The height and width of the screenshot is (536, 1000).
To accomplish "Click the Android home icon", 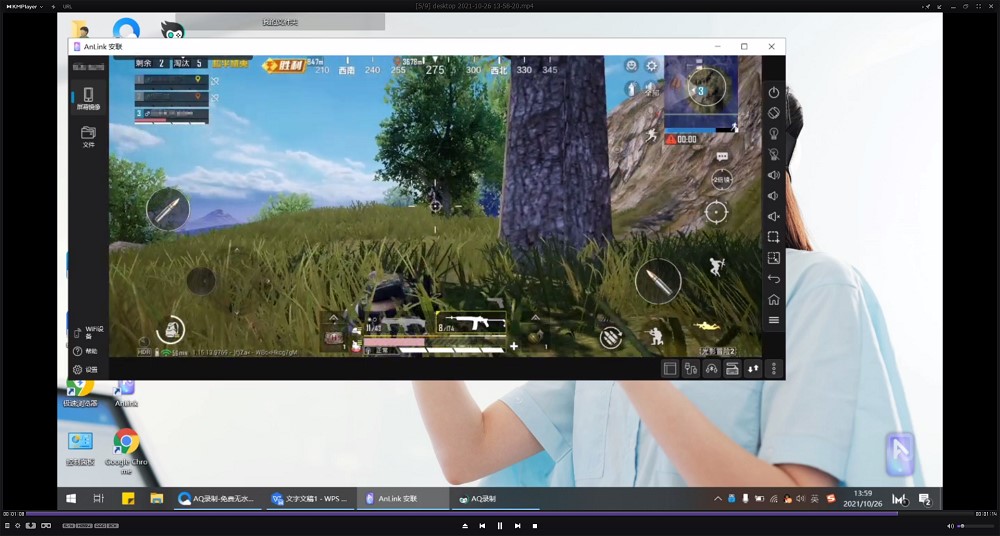I will coord(774,299).
